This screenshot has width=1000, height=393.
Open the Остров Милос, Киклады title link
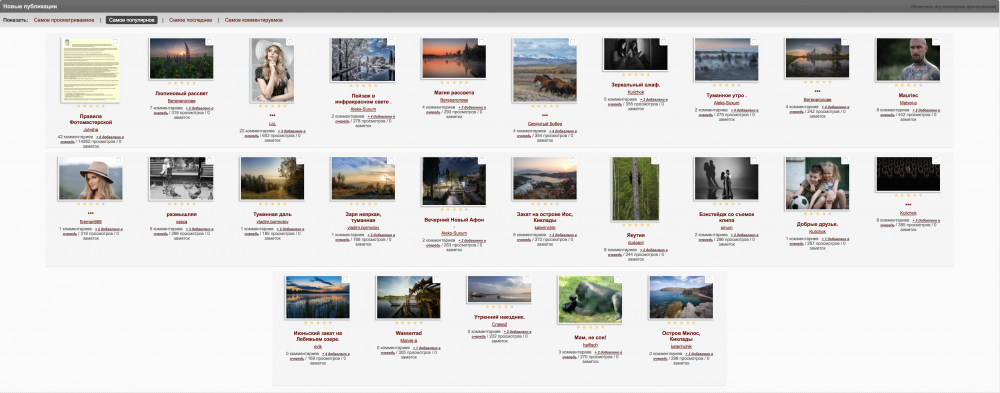[680, 336]
